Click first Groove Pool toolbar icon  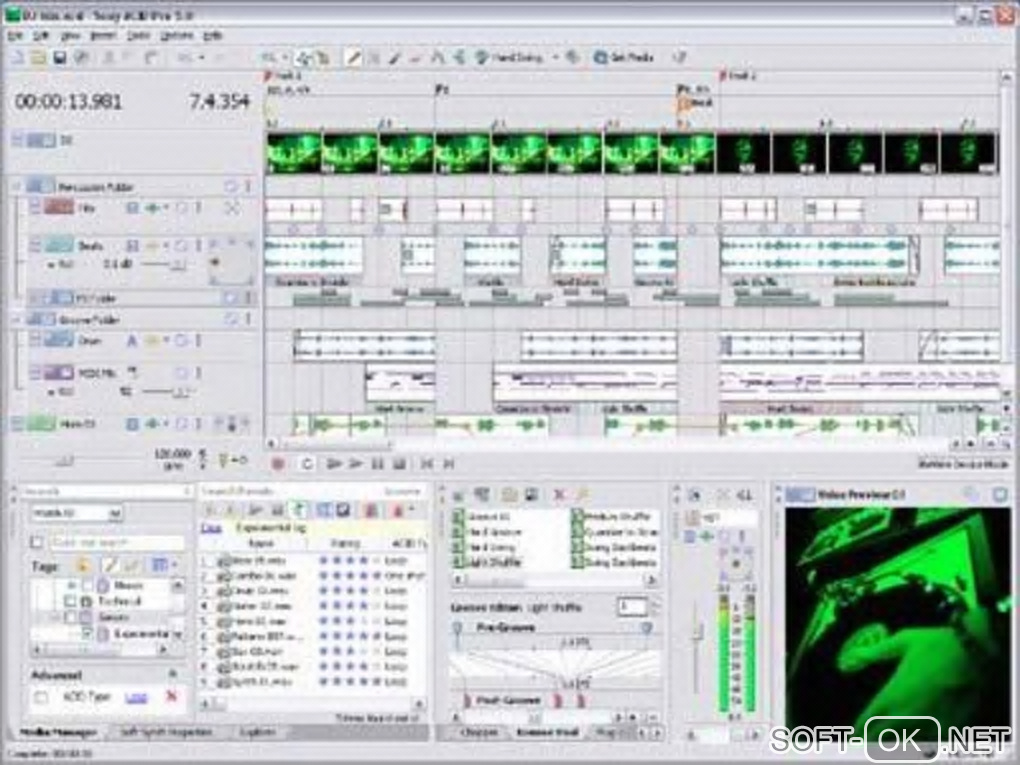point(459,495)
